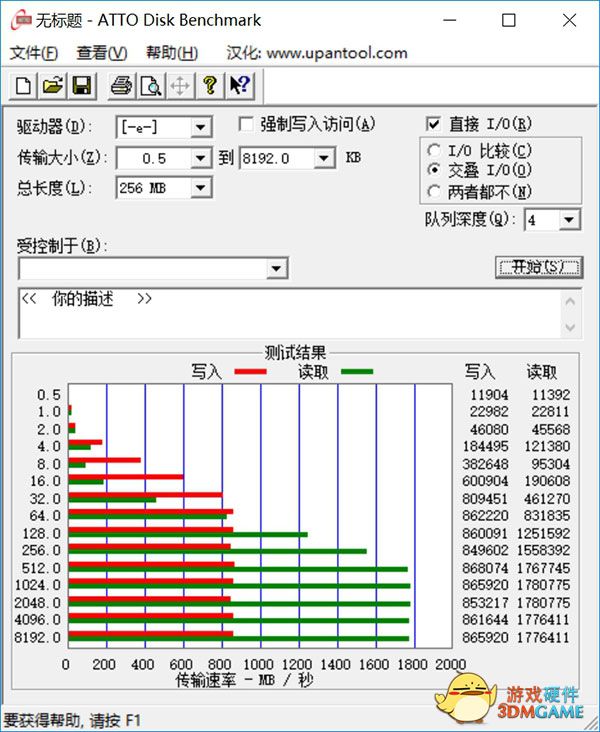Click inside the 你的描述 description text box
Viewport: 600px width, 732px height.
[x=289, y=313]
